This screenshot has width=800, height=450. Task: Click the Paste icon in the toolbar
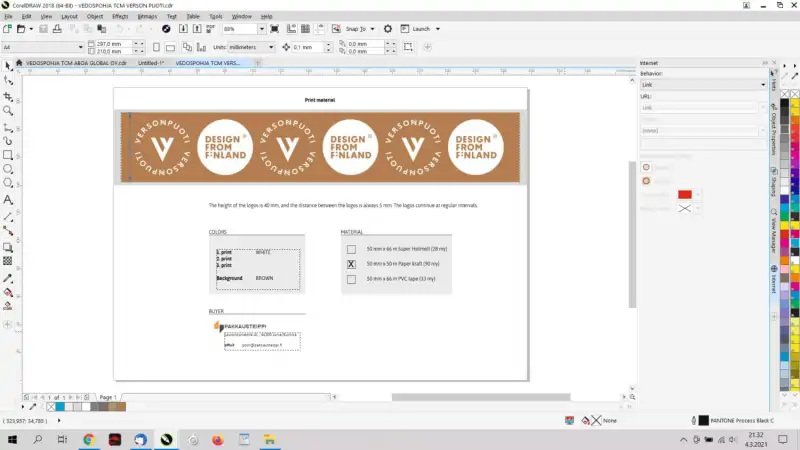click(102, 29)
